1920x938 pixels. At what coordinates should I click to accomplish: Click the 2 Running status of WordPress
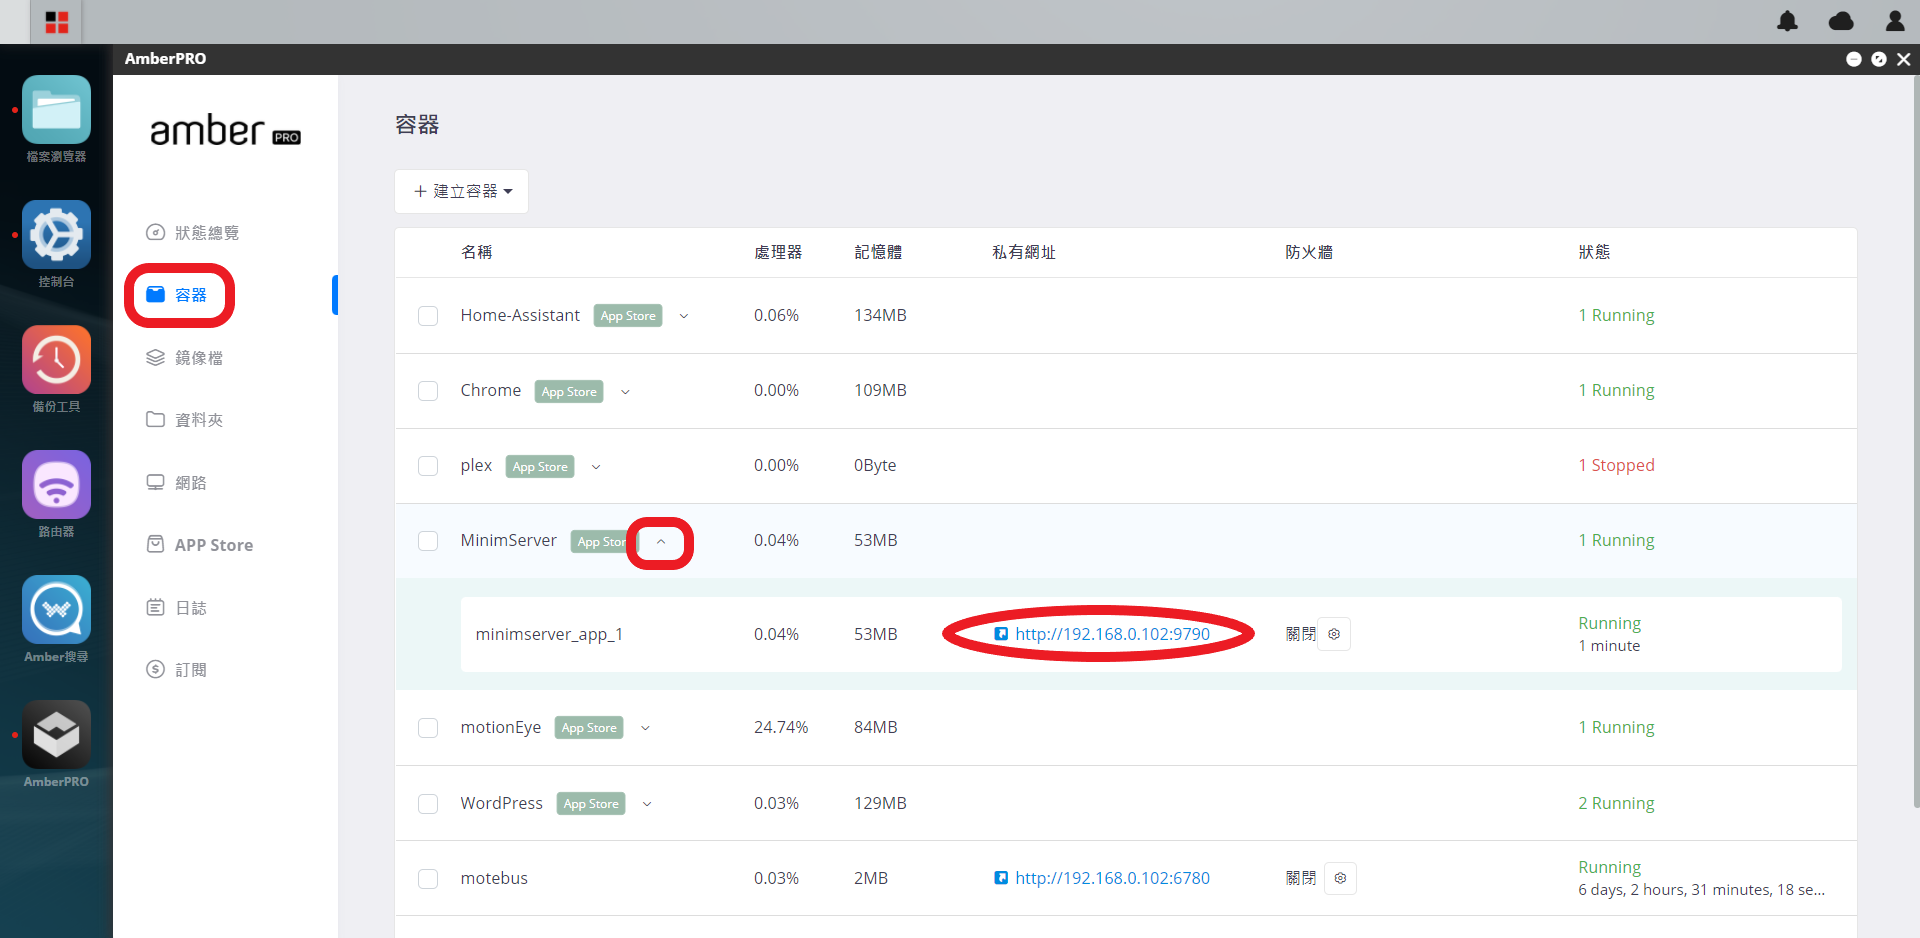point(1616,803)
